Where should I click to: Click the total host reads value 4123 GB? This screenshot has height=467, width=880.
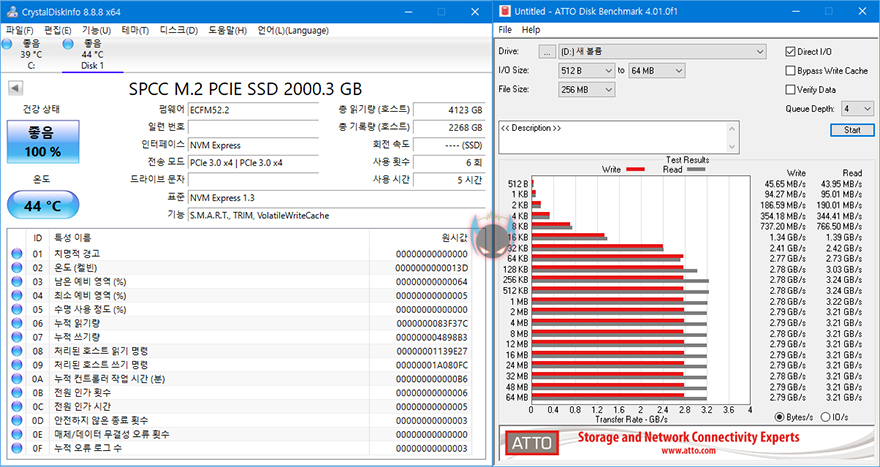(x=449, y=110)
